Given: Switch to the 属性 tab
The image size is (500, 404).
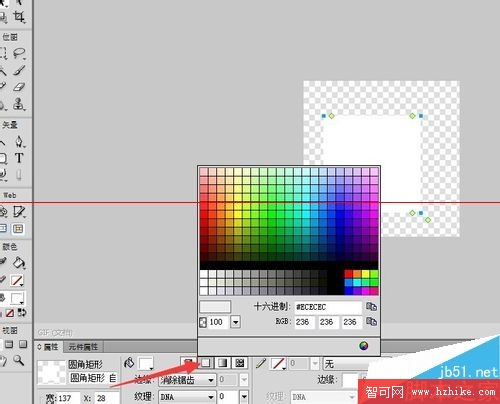Looking at the screenshot, I should (48, 347).
